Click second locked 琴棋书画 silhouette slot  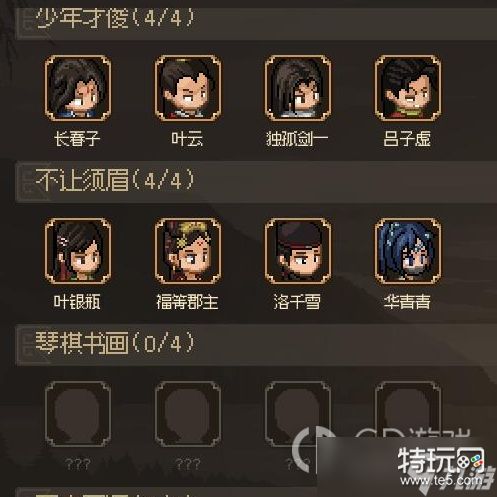(188, 414)
